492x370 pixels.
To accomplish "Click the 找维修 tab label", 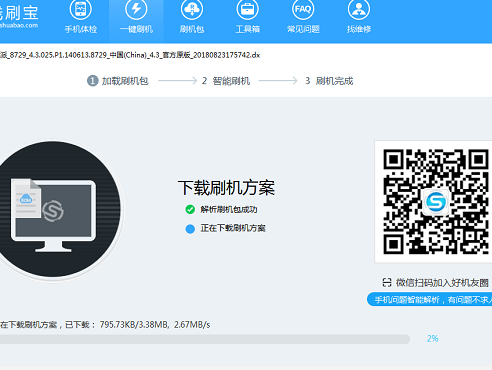I will click(359, 29).
